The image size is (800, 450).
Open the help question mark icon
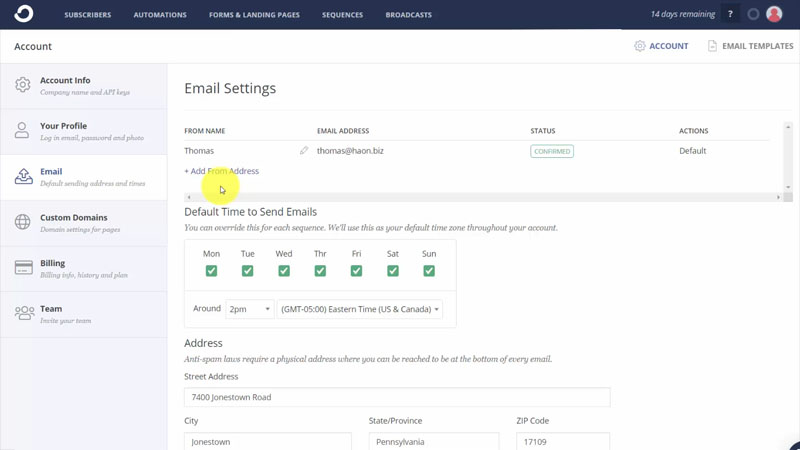730,15
